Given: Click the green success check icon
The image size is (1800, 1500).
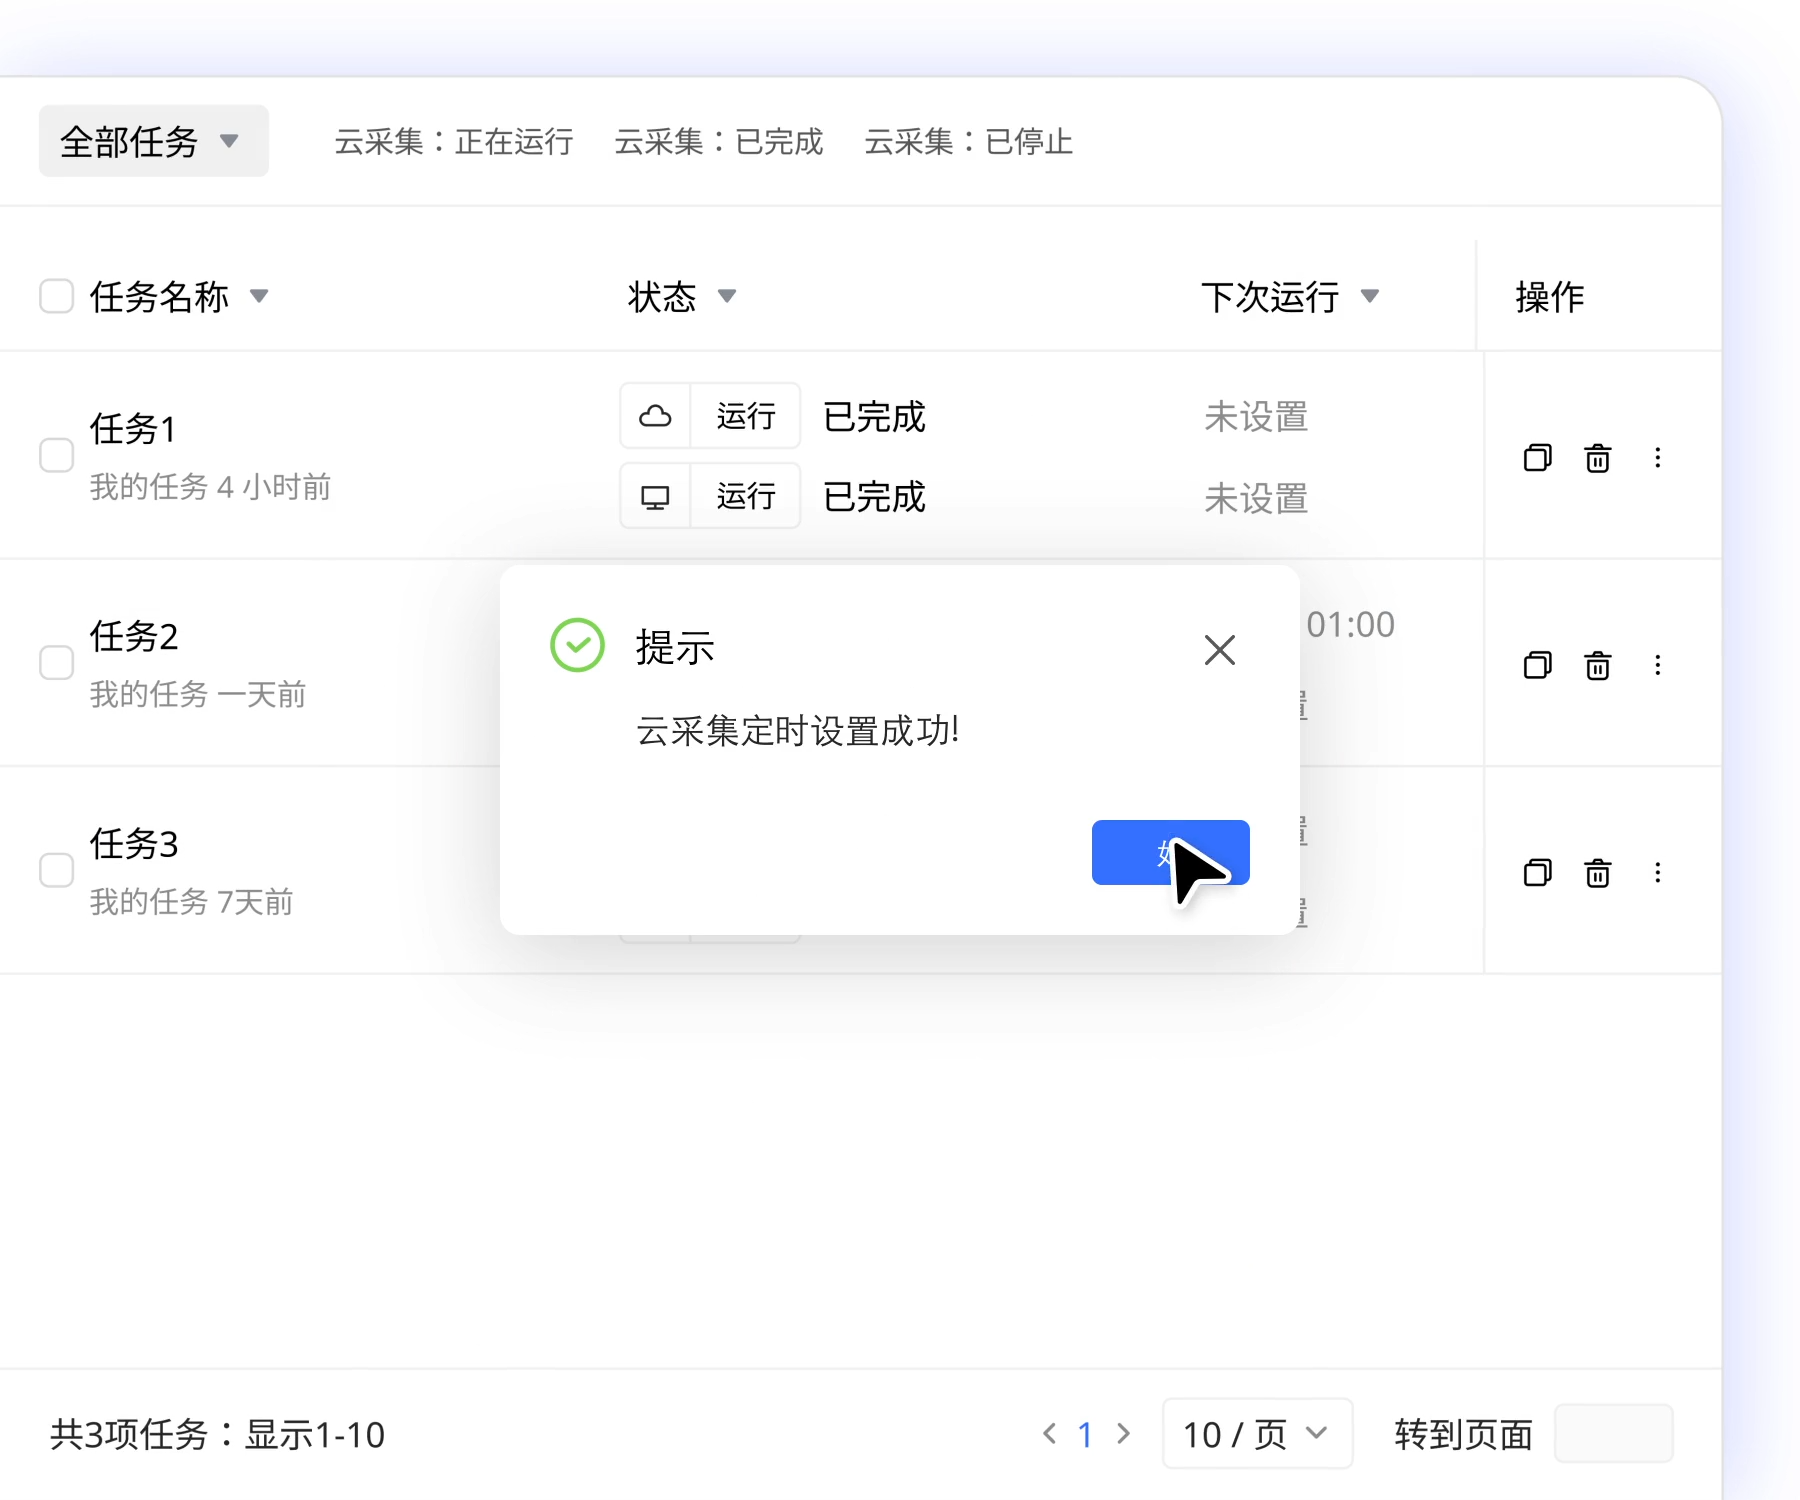Looking at the screenshot, I should click(x=577, y=645).
